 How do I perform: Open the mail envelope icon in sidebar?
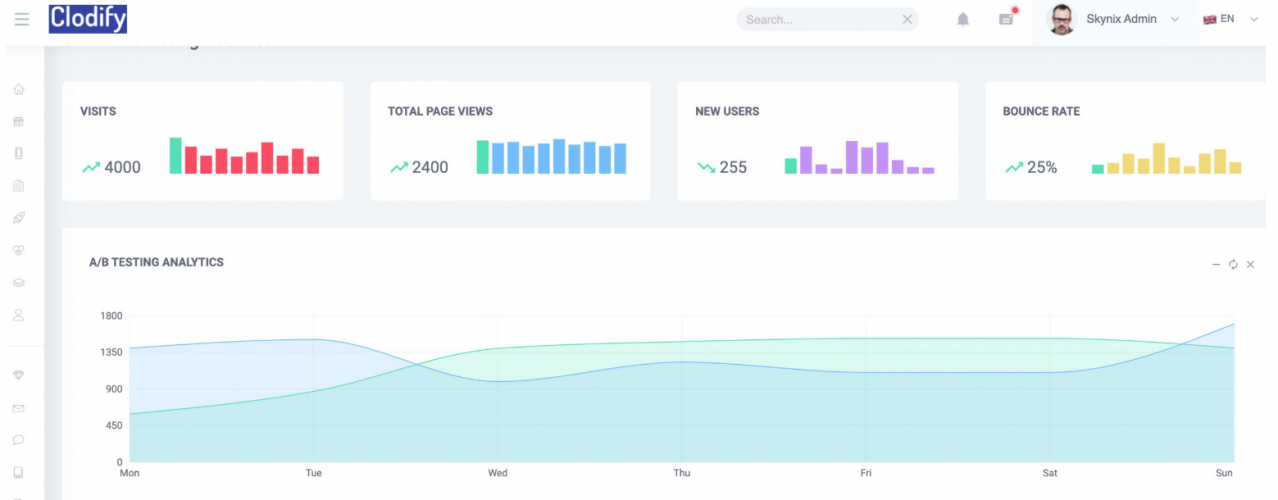[x=18, y=408]
